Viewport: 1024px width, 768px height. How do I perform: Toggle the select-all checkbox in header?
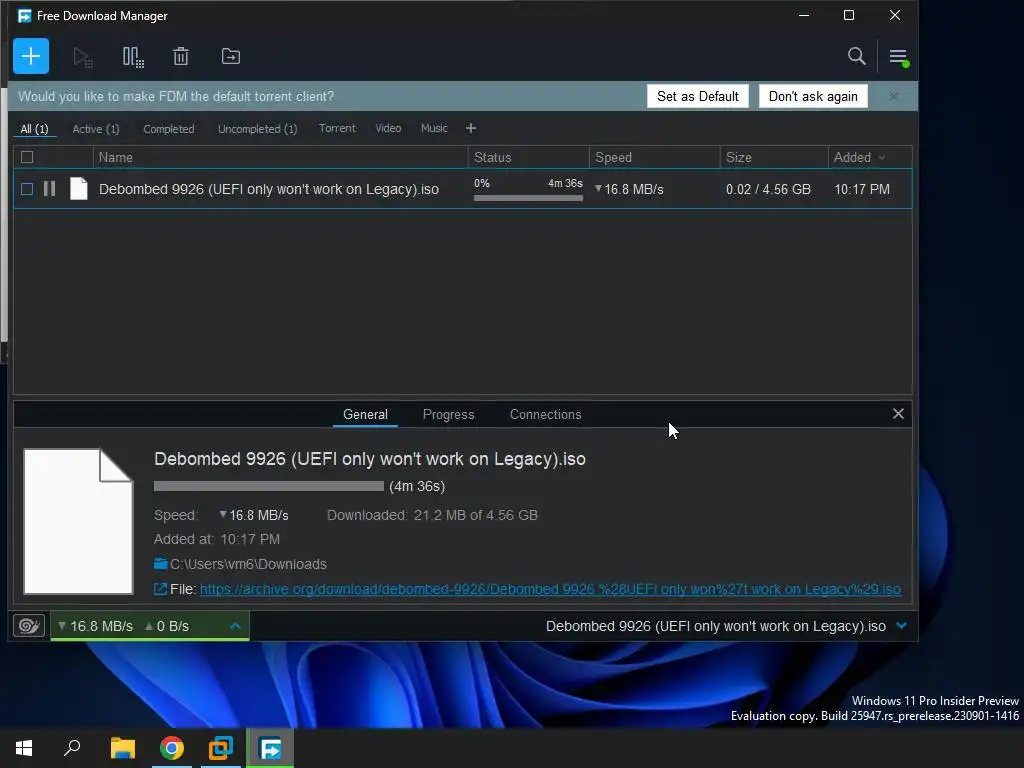(x=27, y=157)
